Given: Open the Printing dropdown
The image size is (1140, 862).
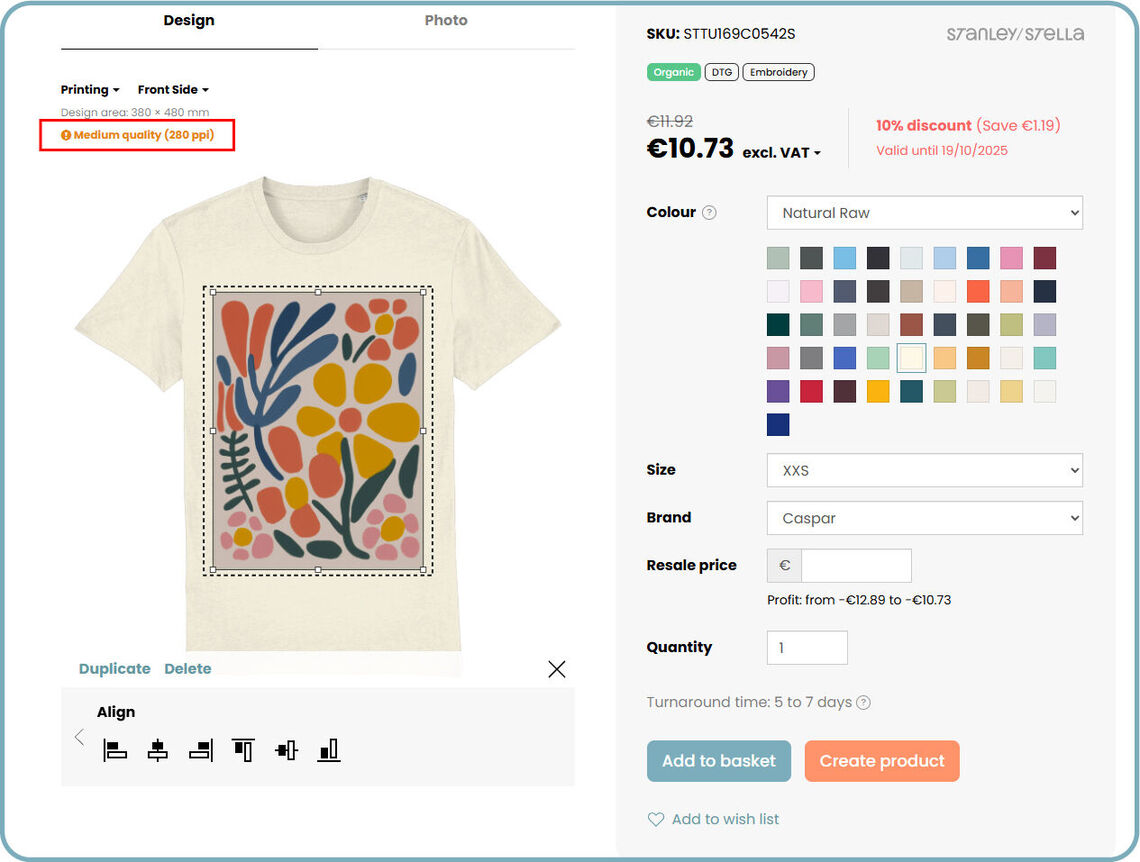Looking at the screenshot, I should pos(90,90).
